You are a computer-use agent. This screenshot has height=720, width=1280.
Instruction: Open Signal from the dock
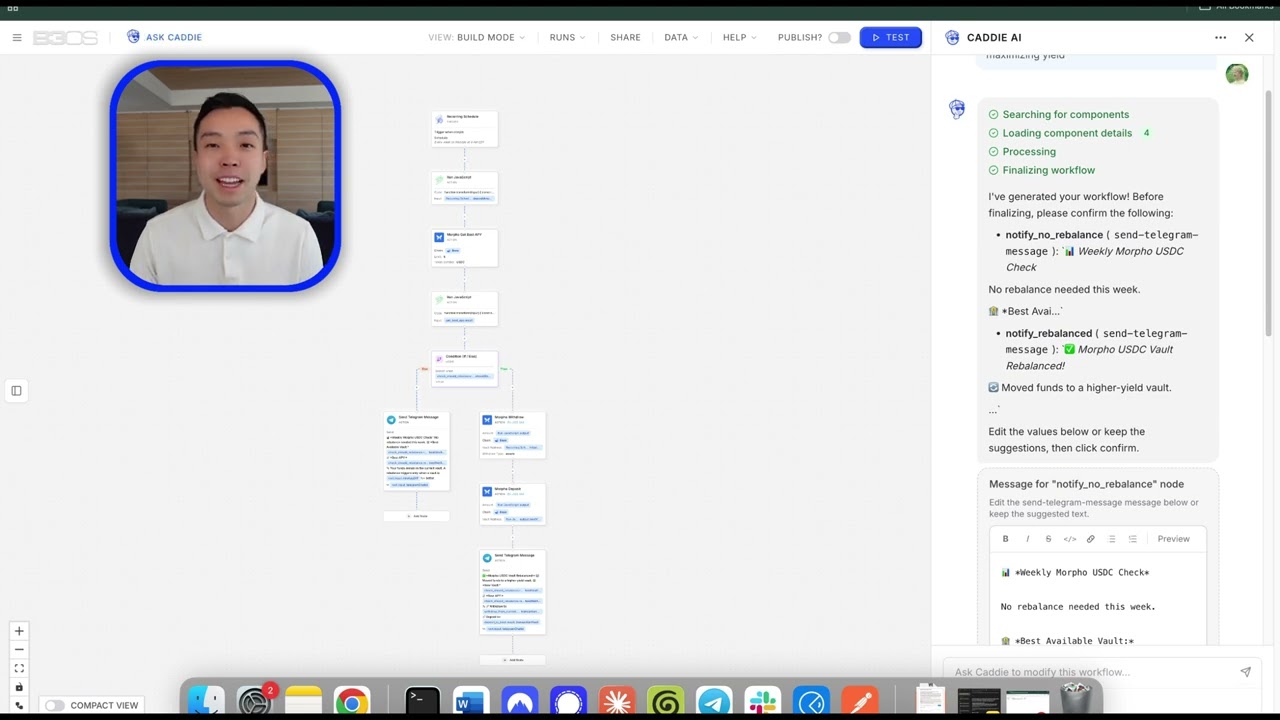tap(568, 702)
